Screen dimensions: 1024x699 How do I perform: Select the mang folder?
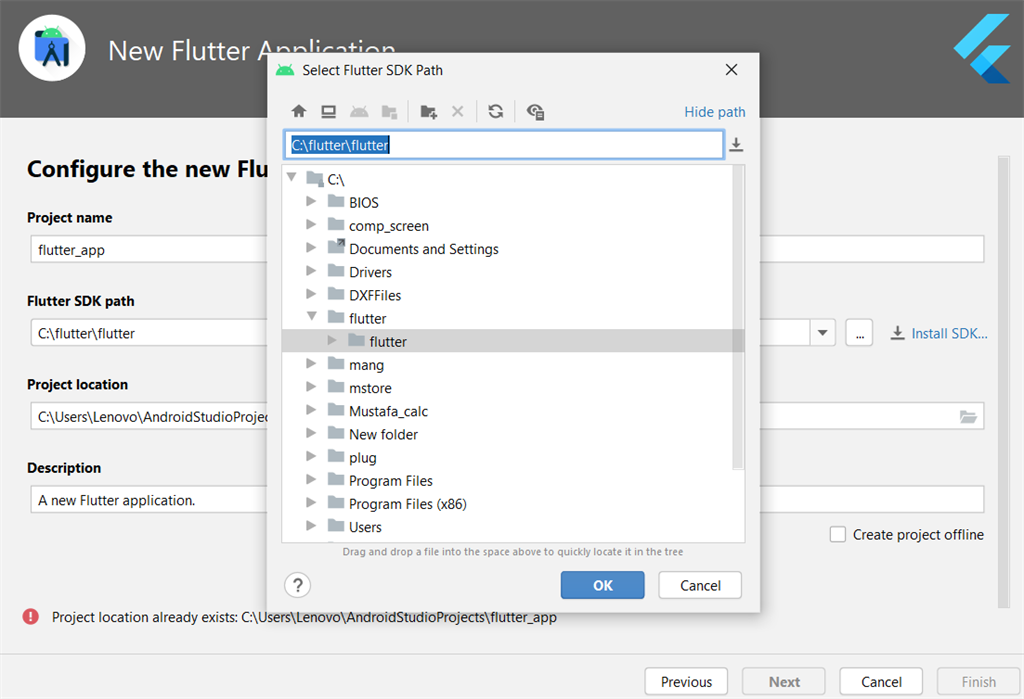[x=366, y=365]
